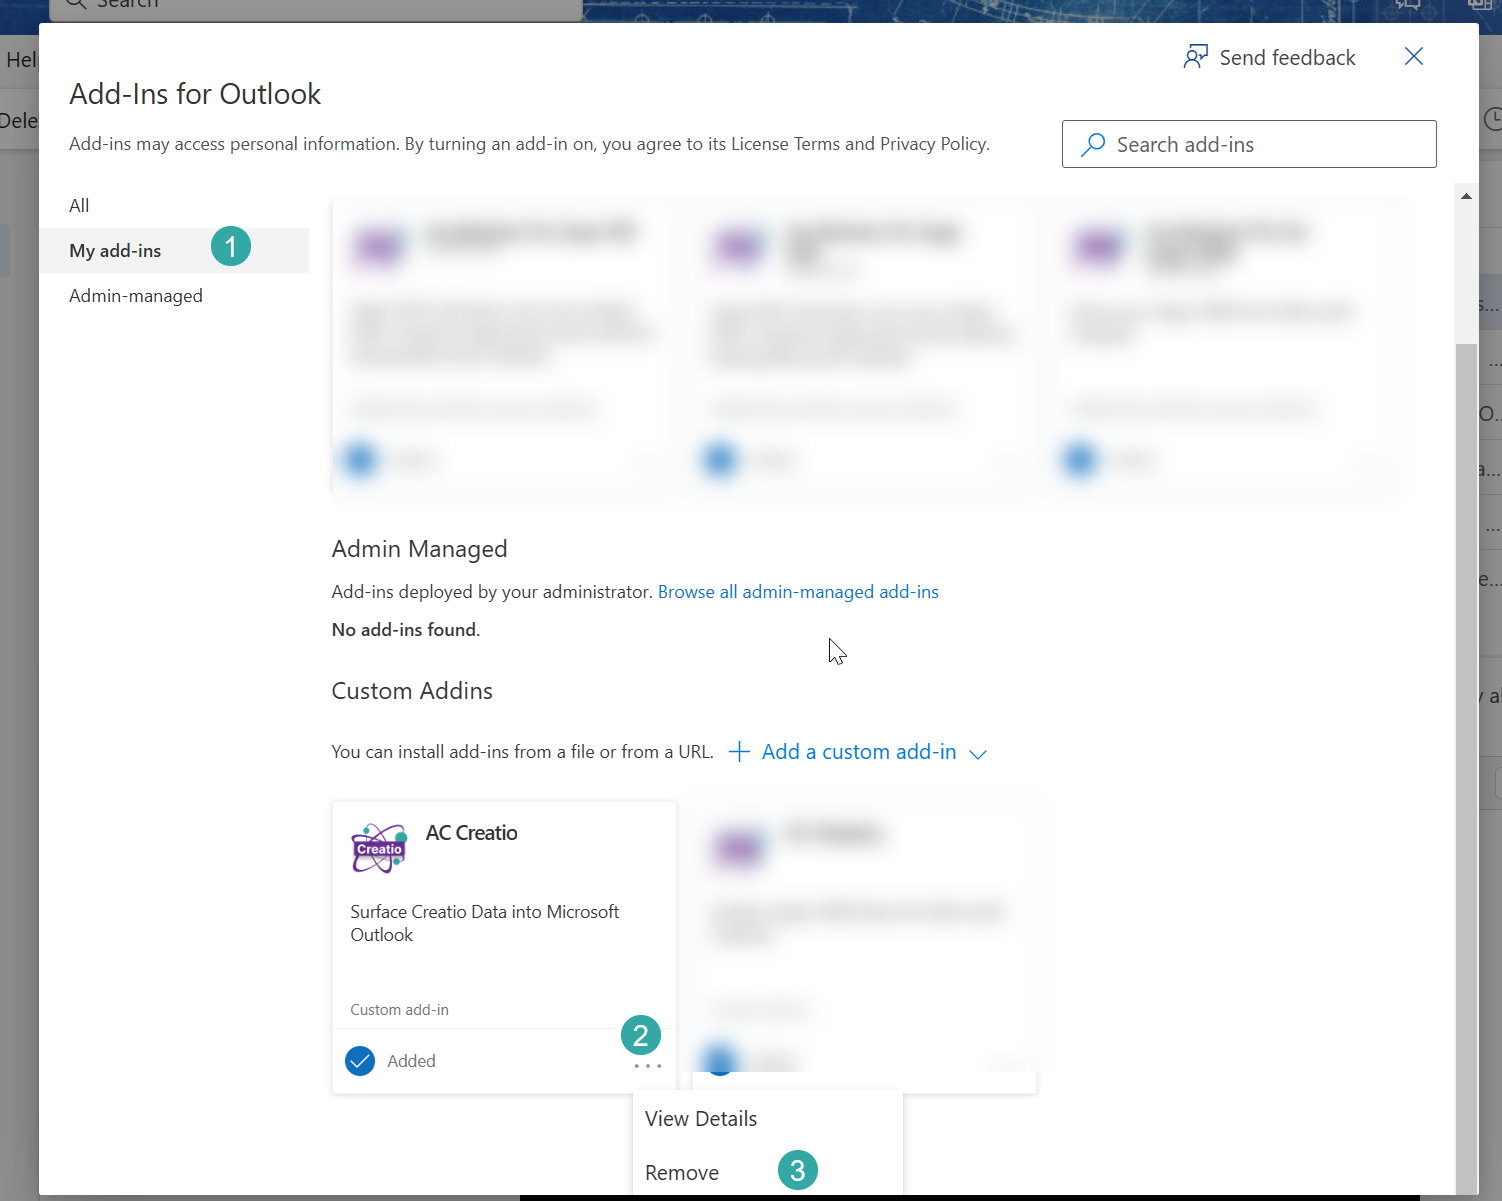Select the All category
The image size is (1502, 1201).
pyautogui.click(x=79, y=205)
